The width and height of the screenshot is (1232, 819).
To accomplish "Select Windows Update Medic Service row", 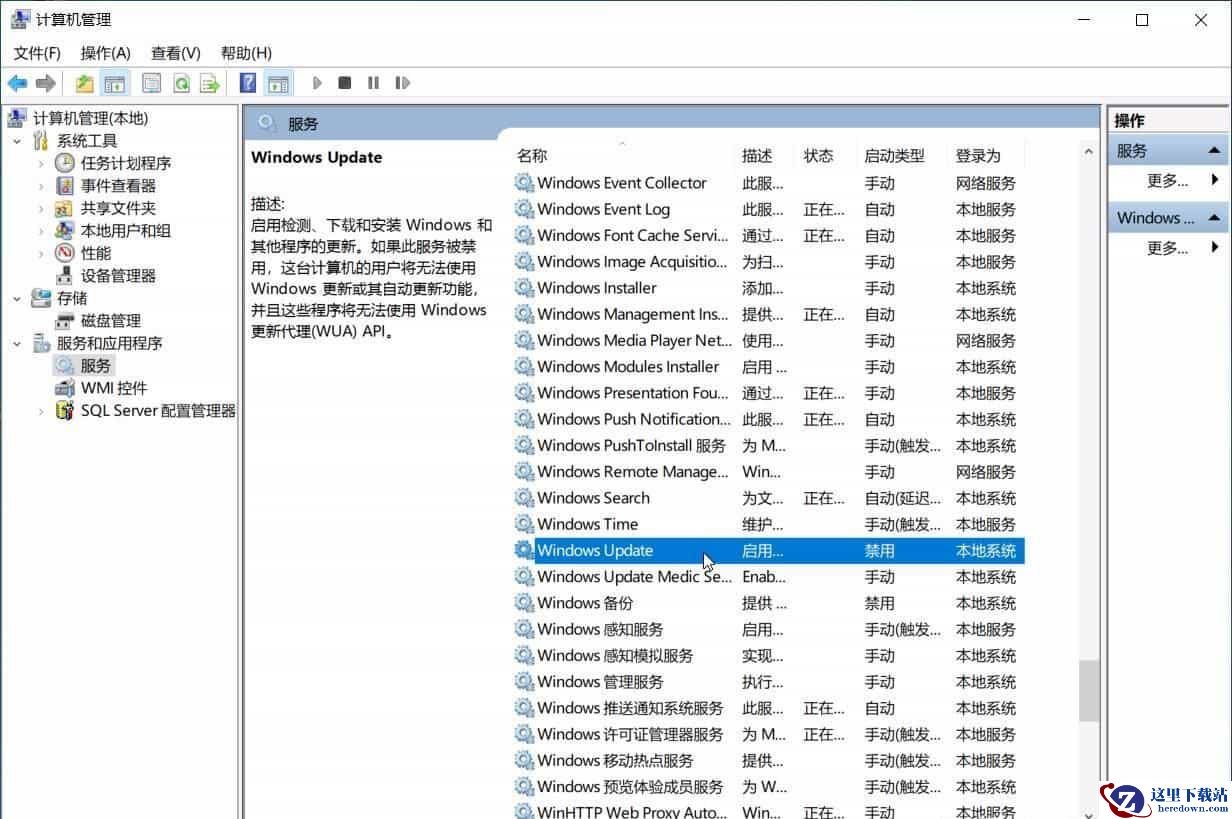I will [x=768, y=577].
